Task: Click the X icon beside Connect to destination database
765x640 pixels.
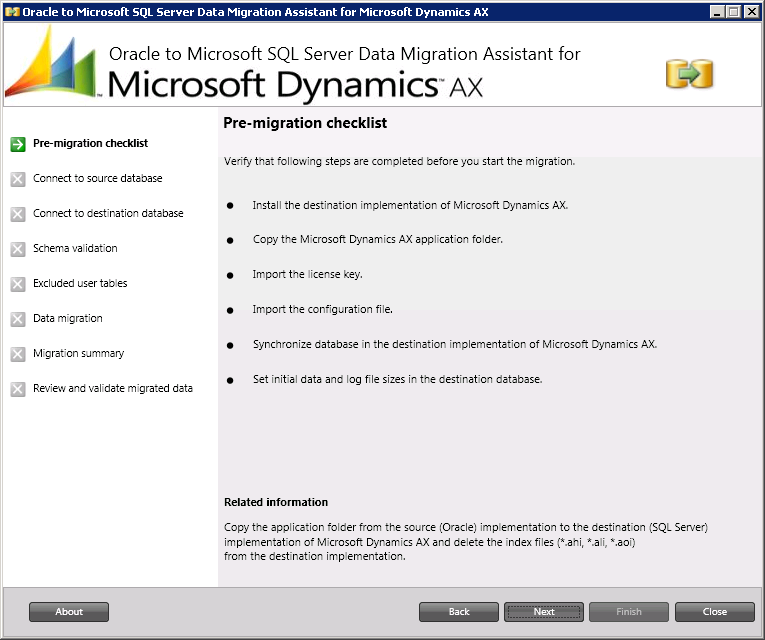Action: tap(18, 214)
